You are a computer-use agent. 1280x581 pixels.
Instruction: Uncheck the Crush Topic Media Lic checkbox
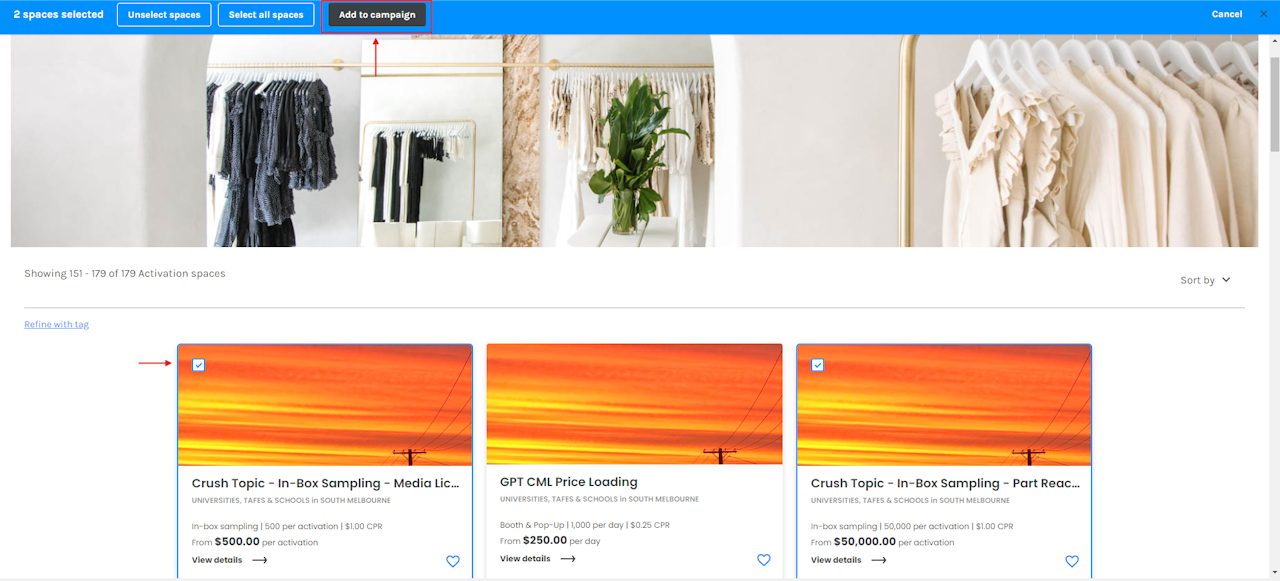point(199,365)
